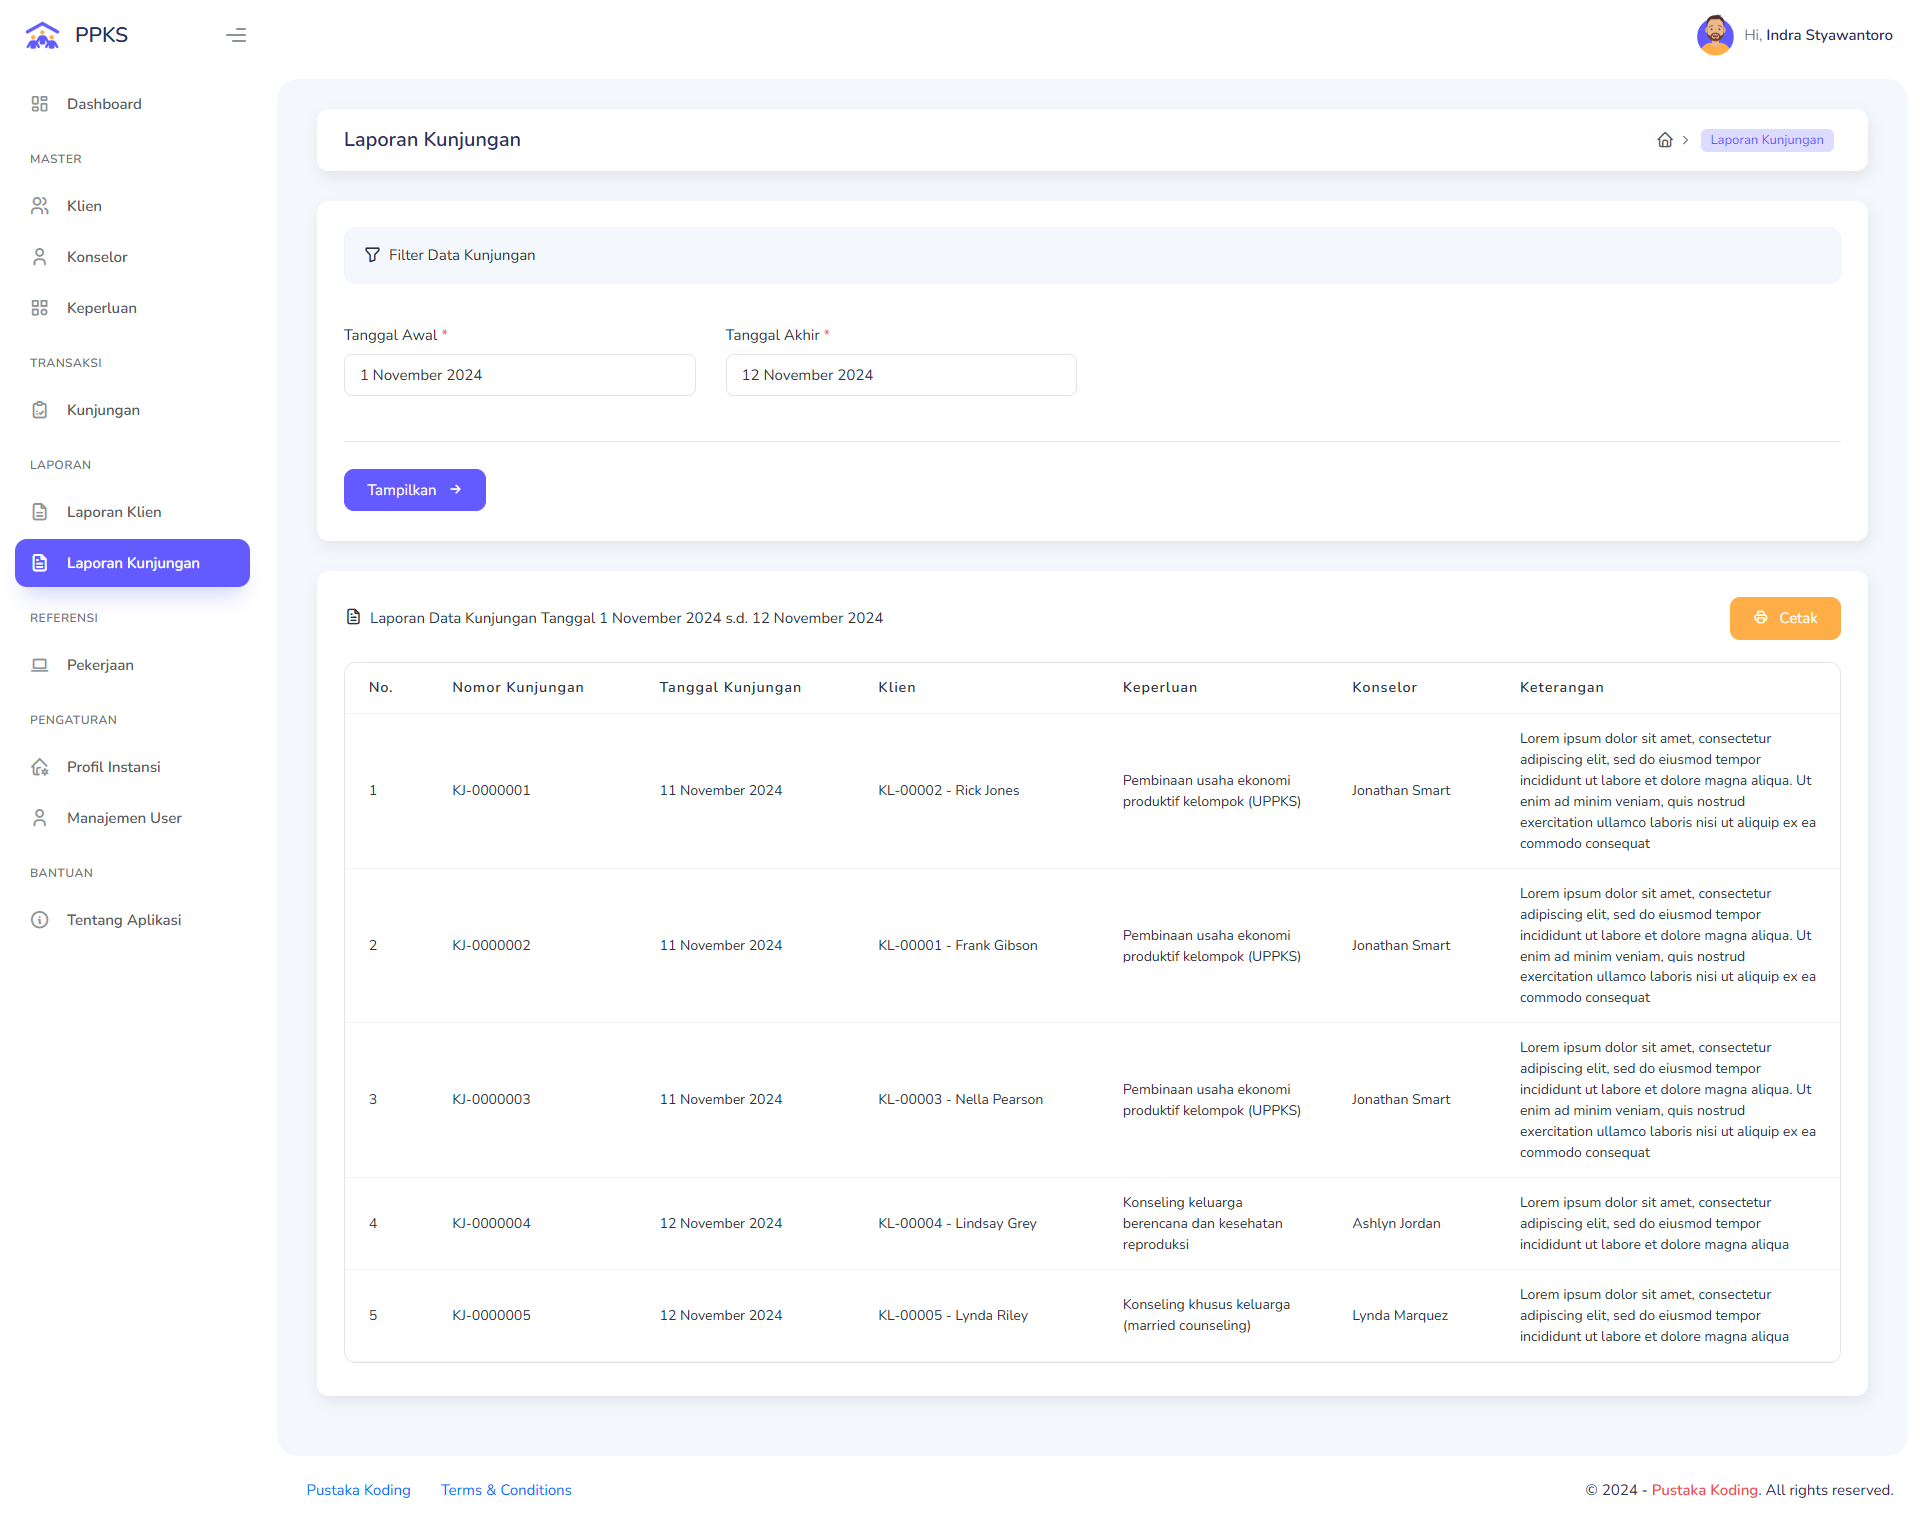
Task: Click the No. column header
Action: [x=380, y=687]
